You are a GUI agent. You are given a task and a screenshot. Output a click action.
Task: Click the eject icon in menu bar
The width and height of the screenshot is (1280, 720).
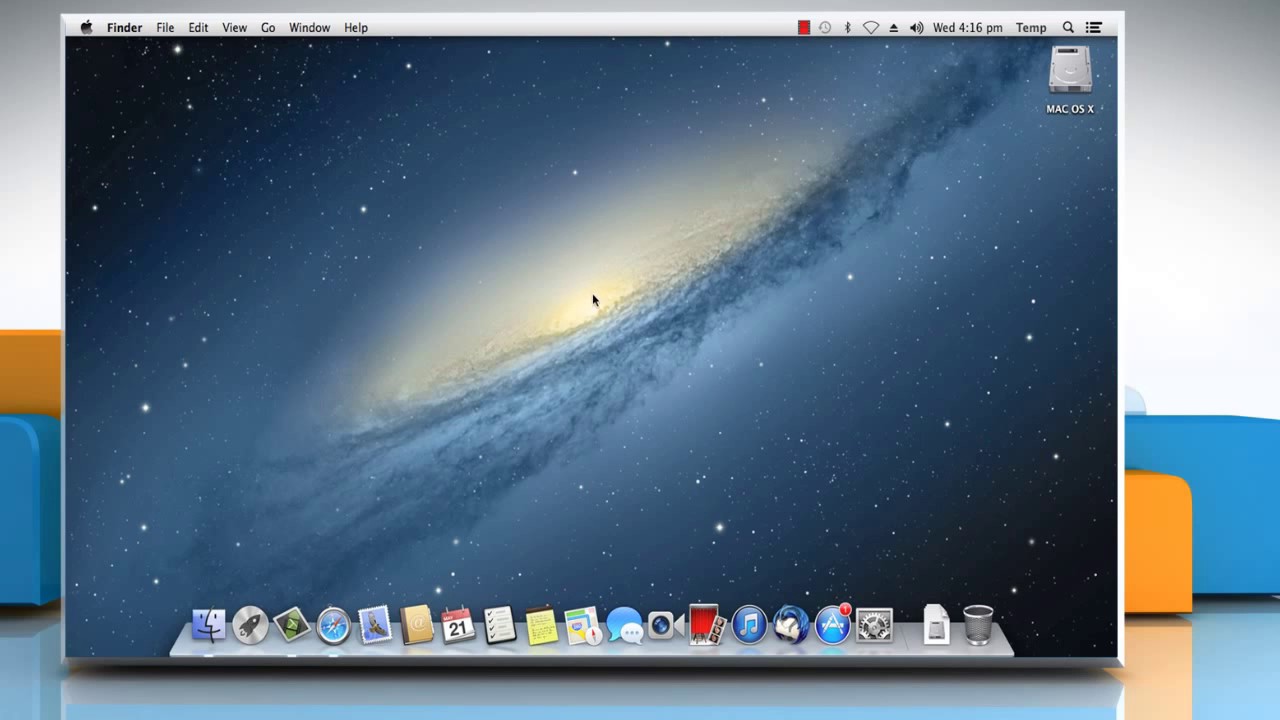point(894,28)
